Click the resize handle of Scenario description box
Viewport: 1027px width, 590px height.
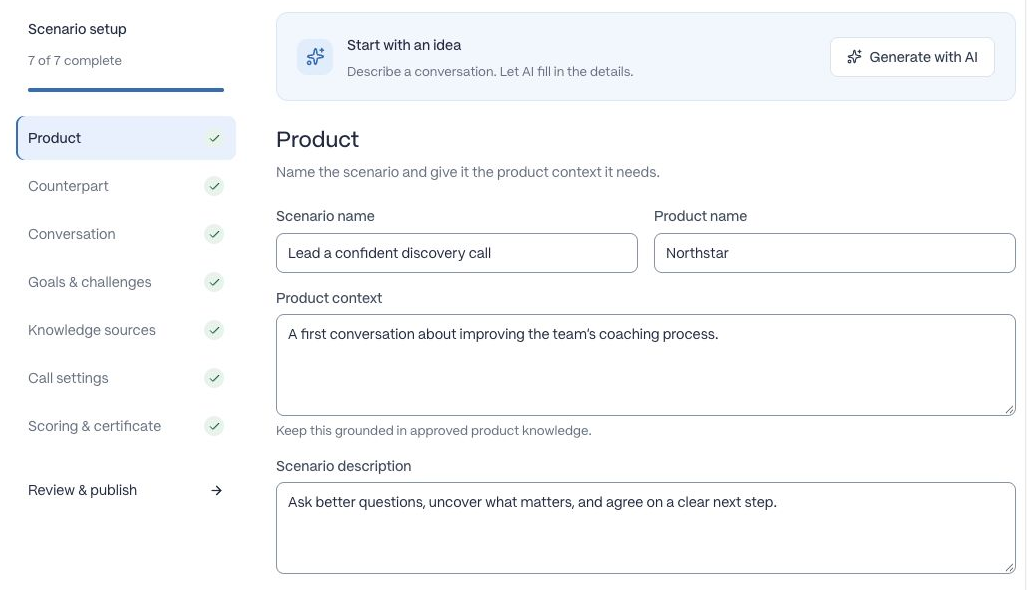(1009, 568)
